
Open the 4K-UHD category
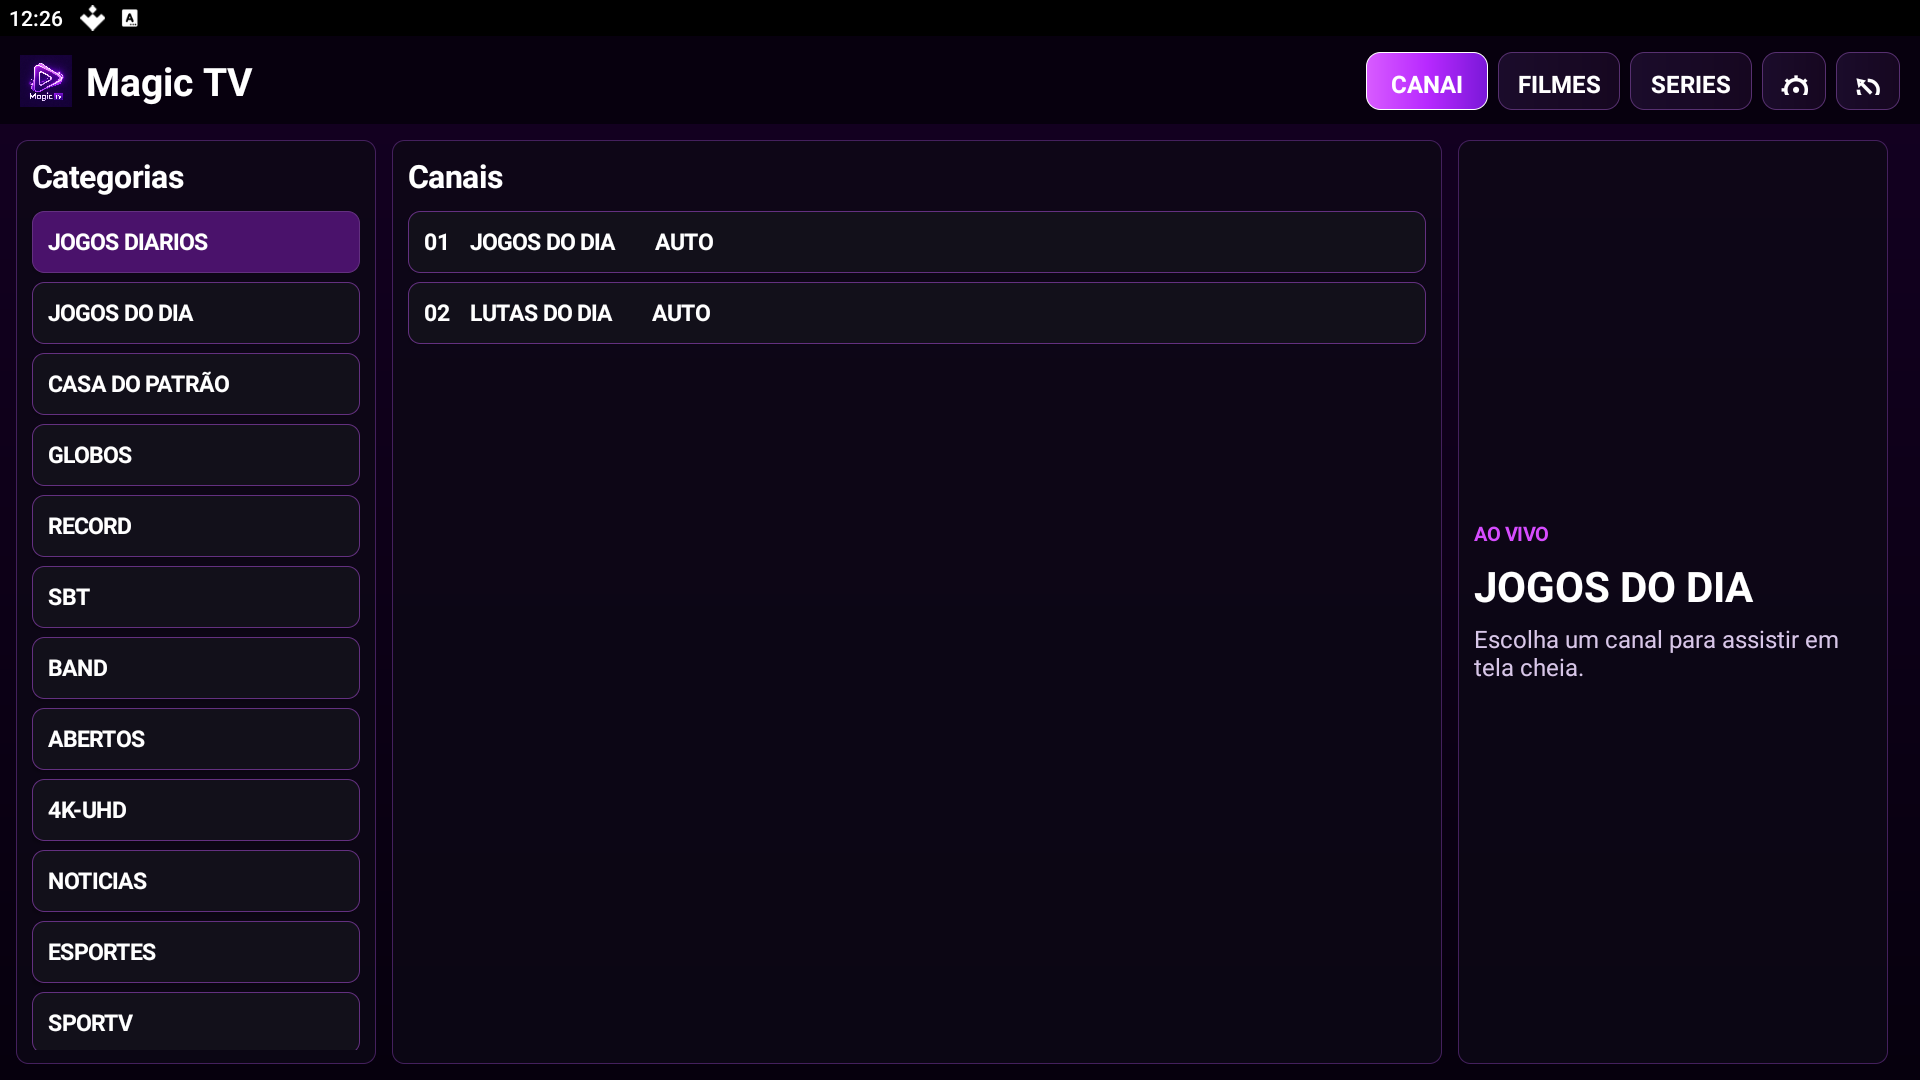tap(196, 810)
